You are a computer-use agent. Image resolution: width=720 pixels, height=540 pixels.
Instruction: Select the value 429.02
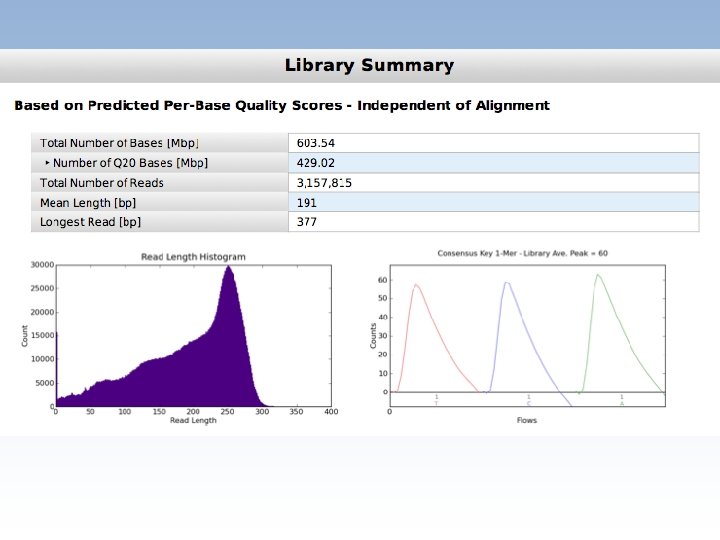click(315, 163)
